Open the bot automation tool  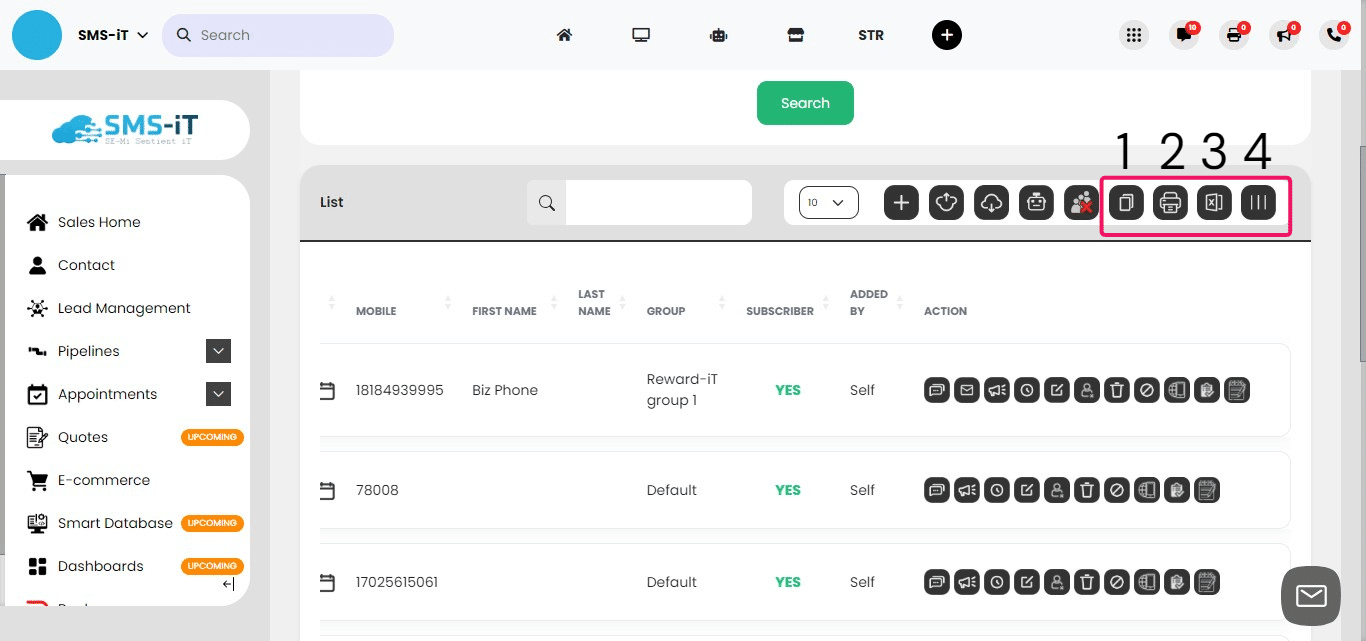(x=1036, y=202)
